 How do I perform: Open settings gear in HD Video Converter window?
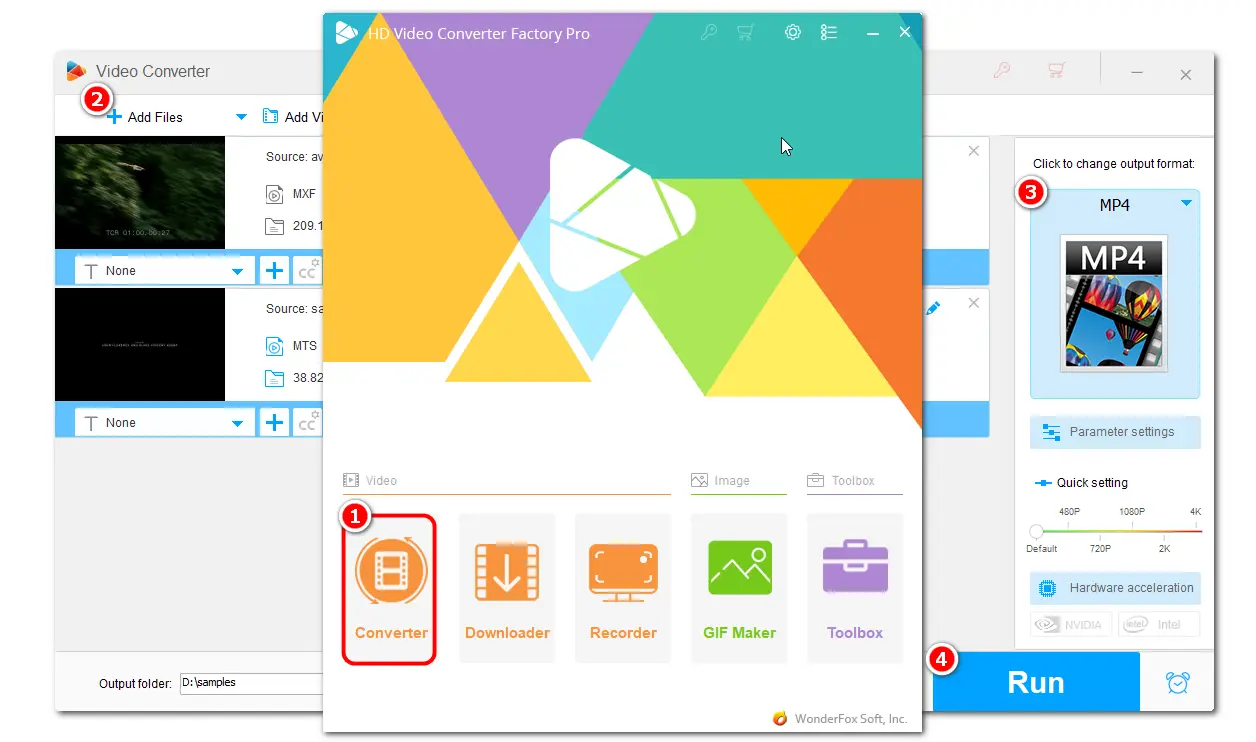click(x=792, y=32)
